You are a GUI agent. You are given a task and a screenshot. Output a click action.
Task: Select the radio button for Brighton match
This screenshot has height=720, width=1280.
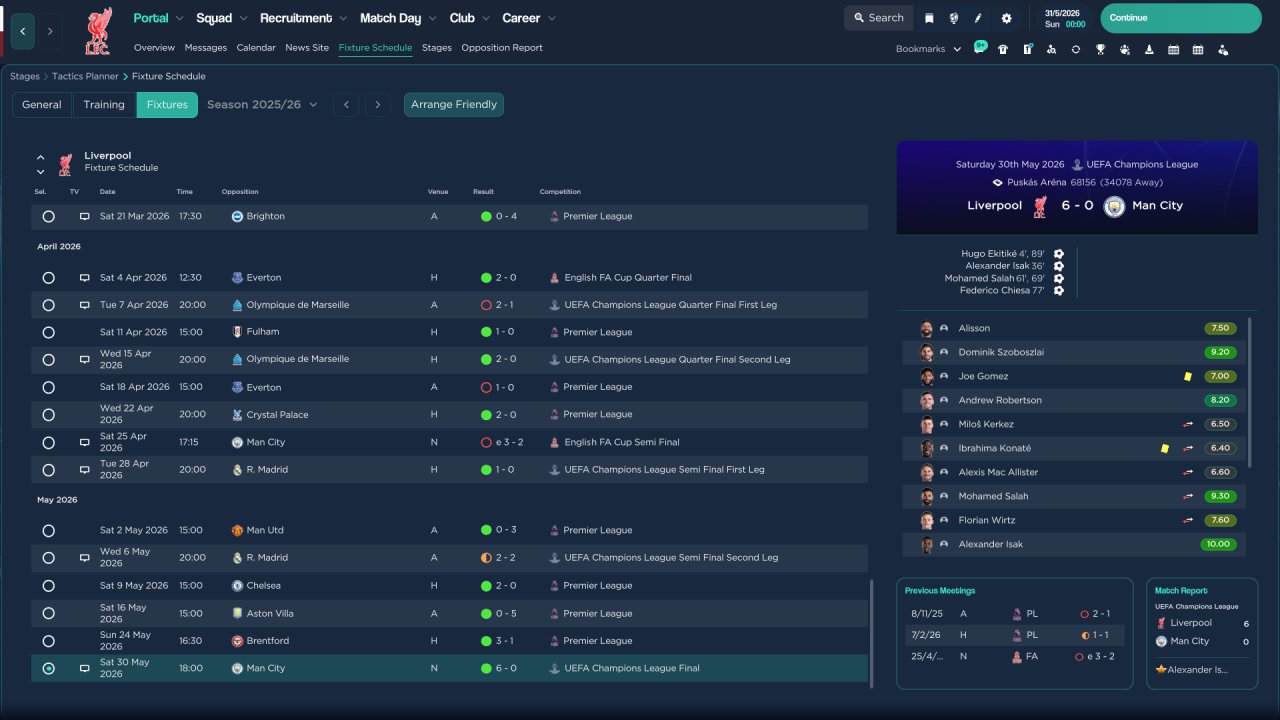48,216
